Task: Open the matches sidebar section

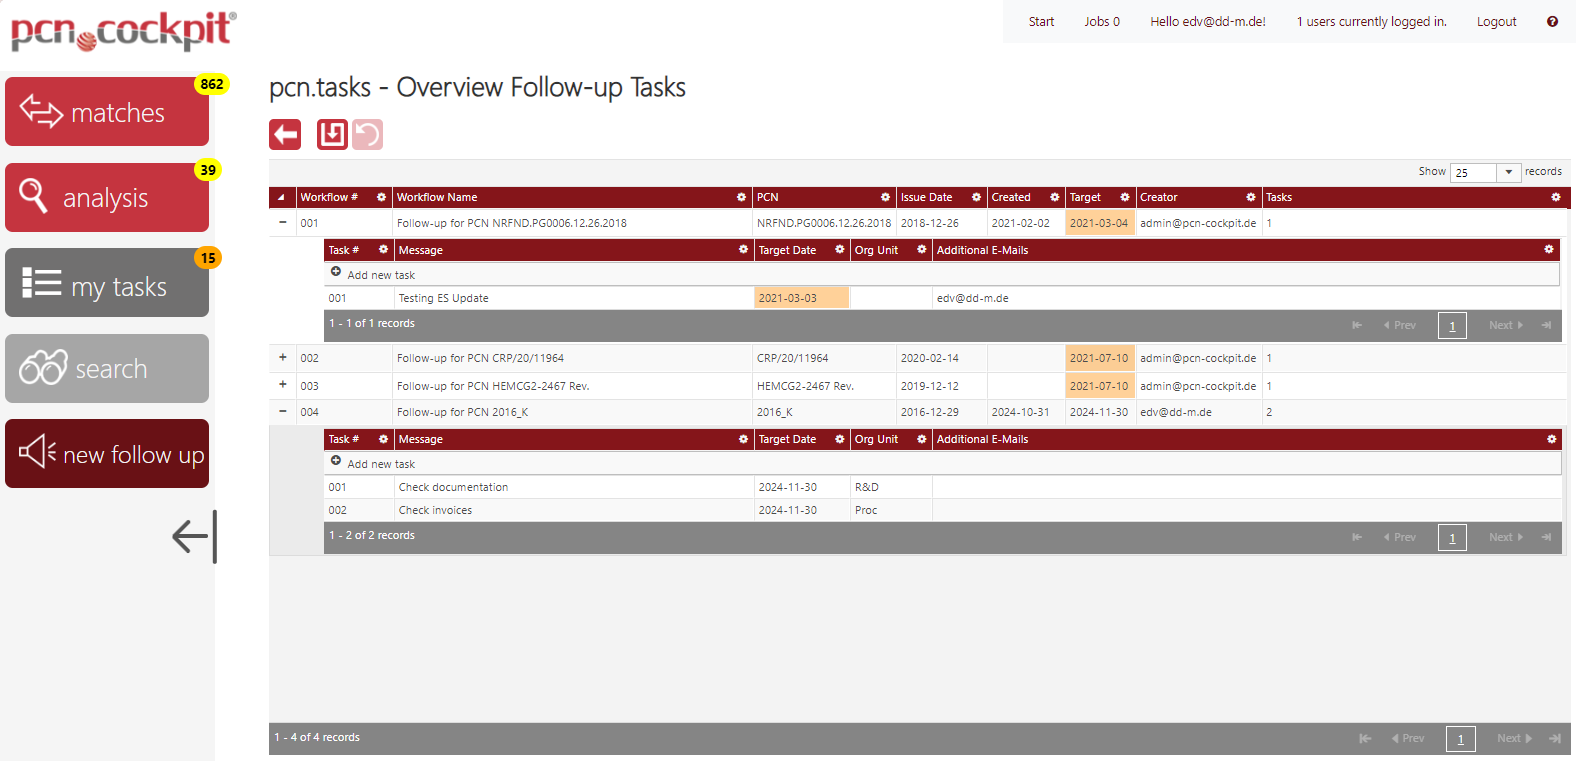Action: tap(107, 112)
